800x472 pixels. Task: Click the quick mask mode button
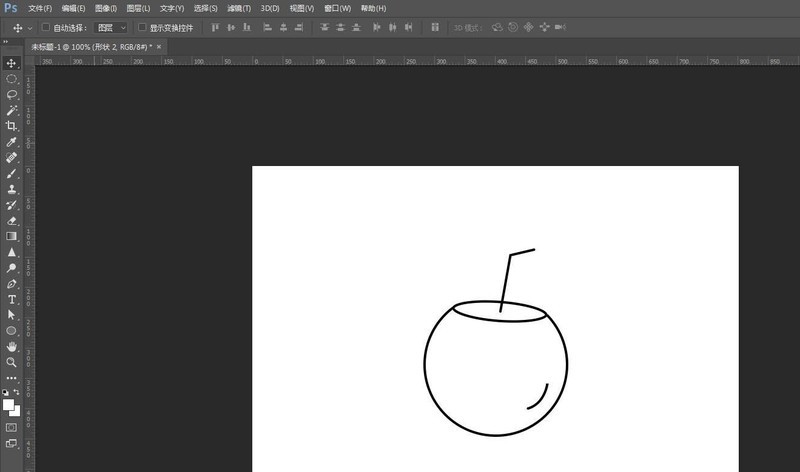click(12, 427)
